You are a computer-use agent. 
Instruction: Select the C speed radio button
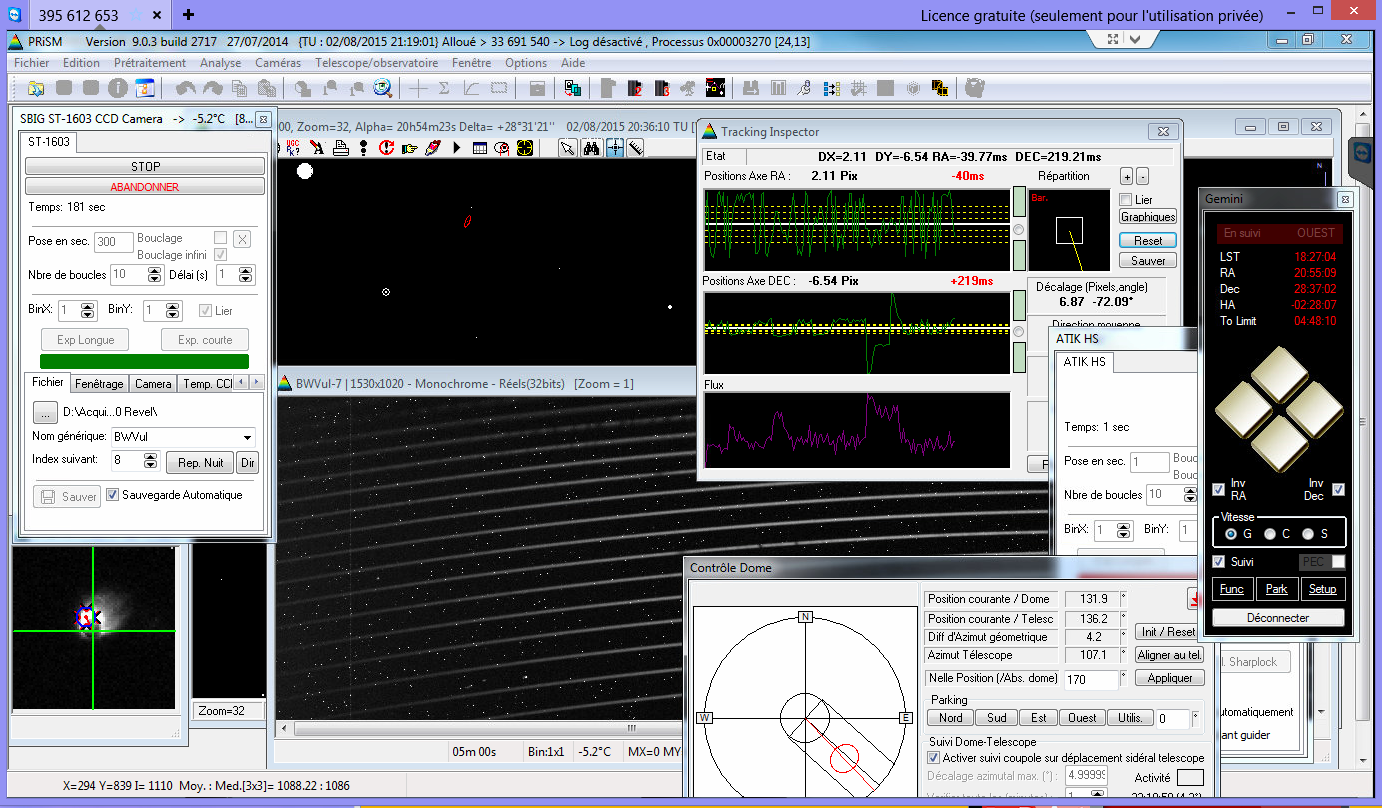1270,534
